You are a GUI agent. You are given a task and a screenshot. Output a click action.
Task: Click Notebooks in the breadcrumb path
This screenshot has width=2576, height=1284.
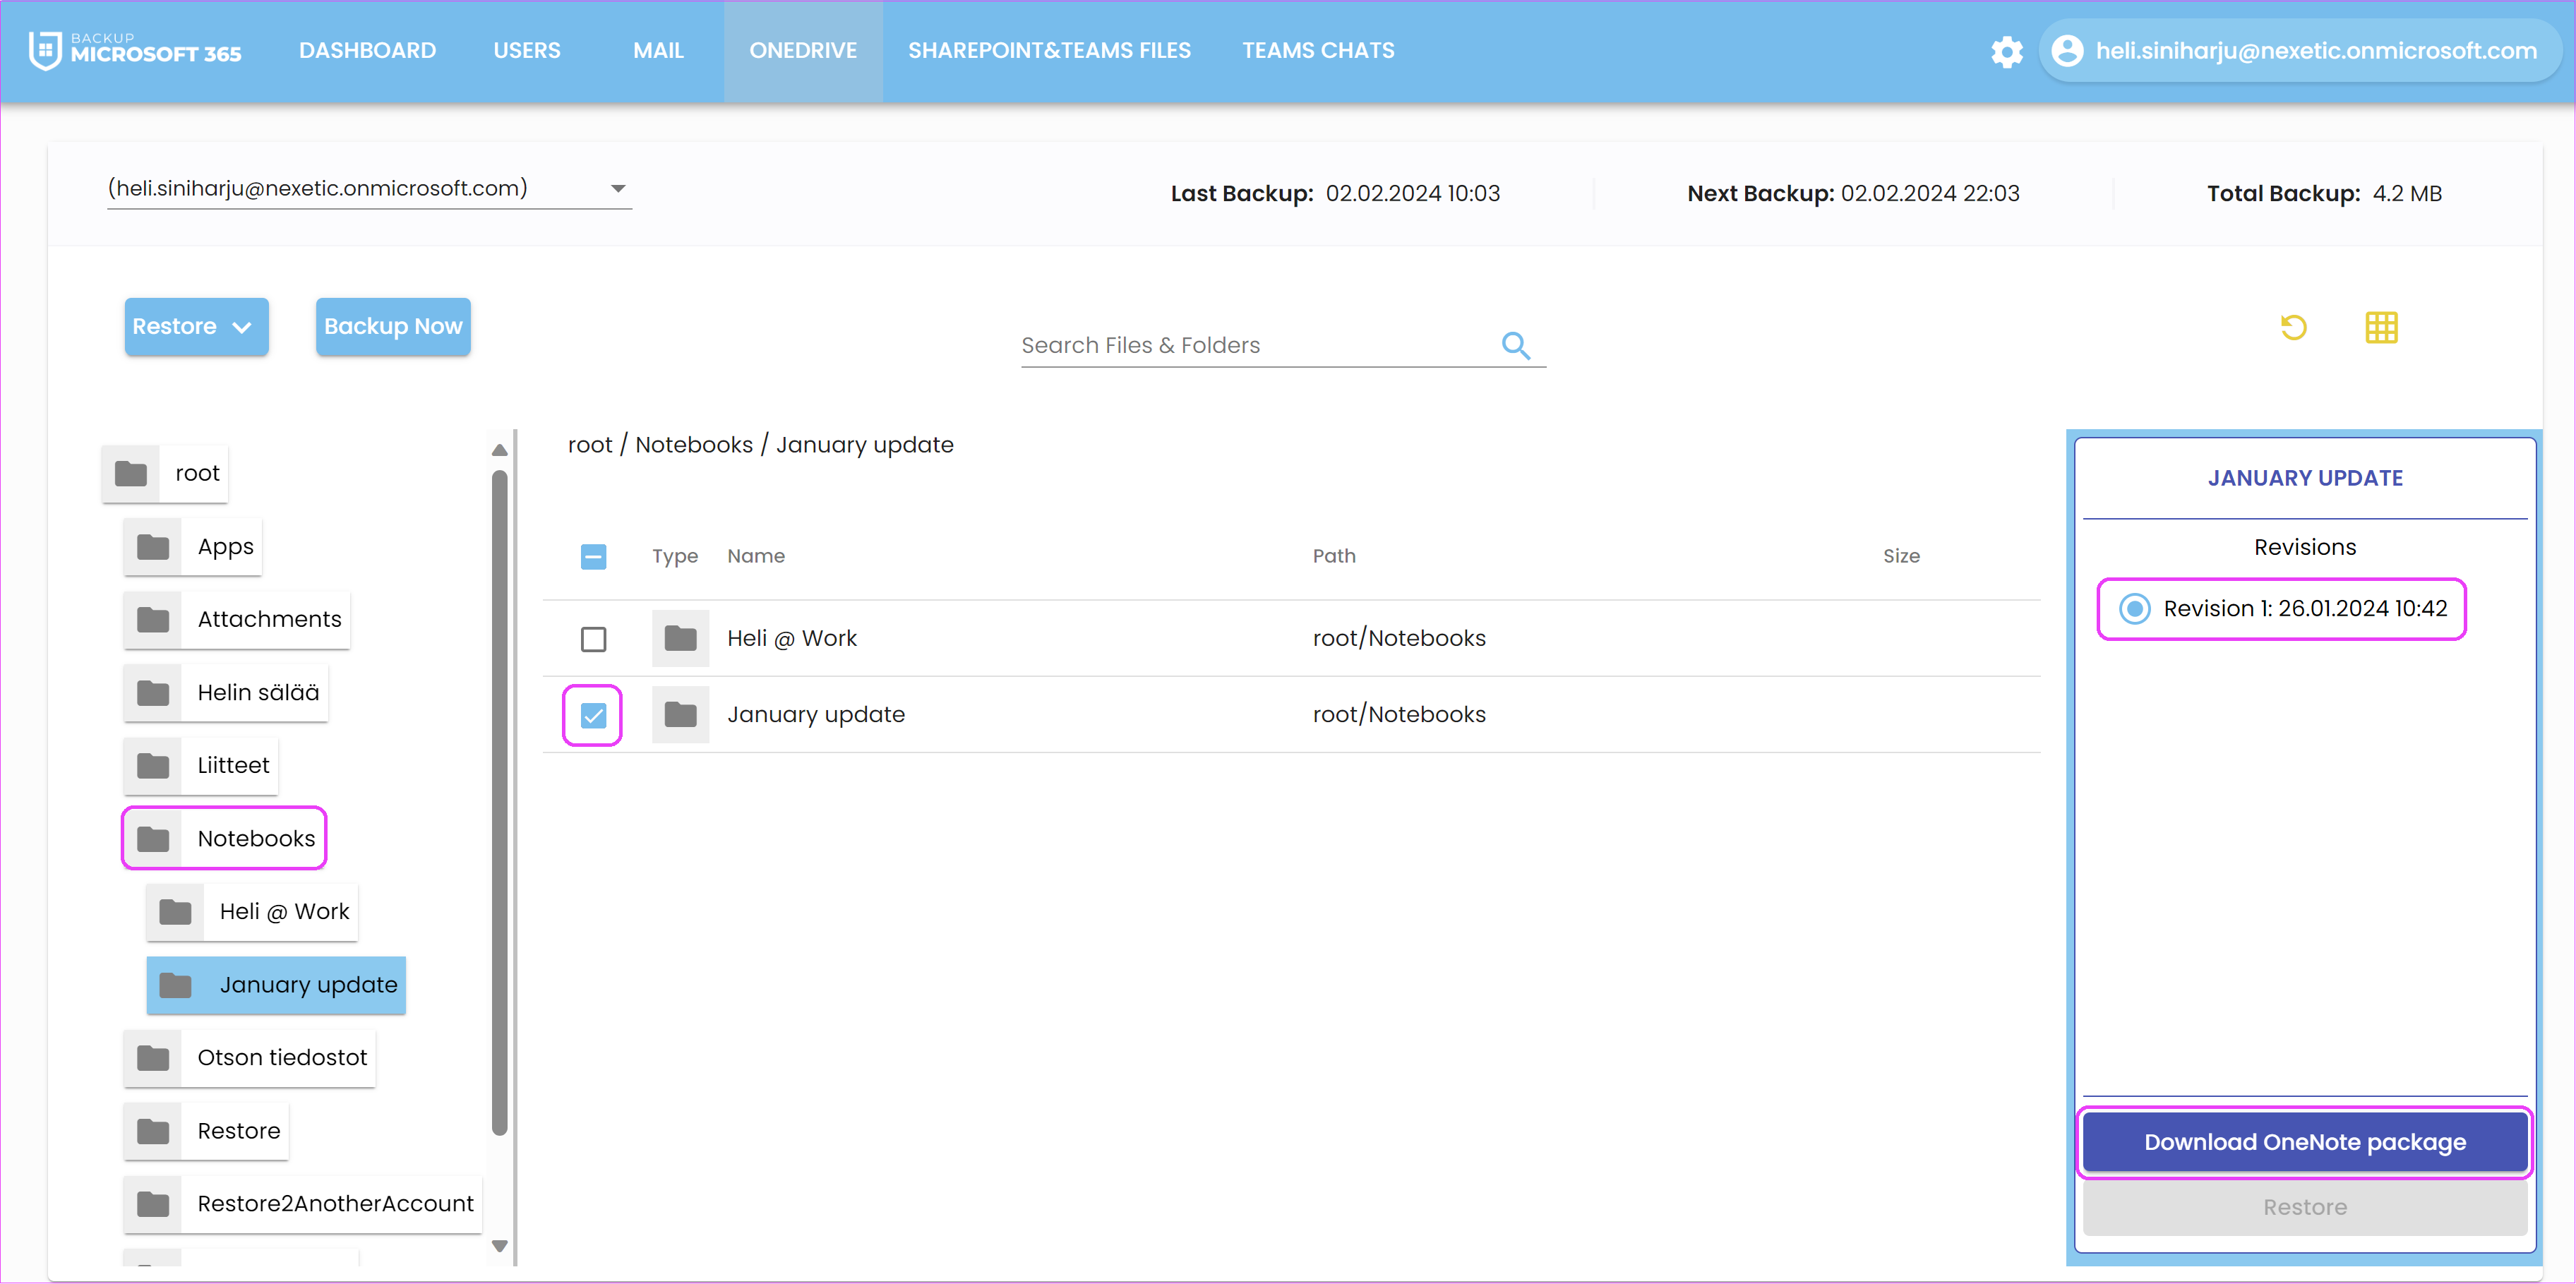[693, 445]
